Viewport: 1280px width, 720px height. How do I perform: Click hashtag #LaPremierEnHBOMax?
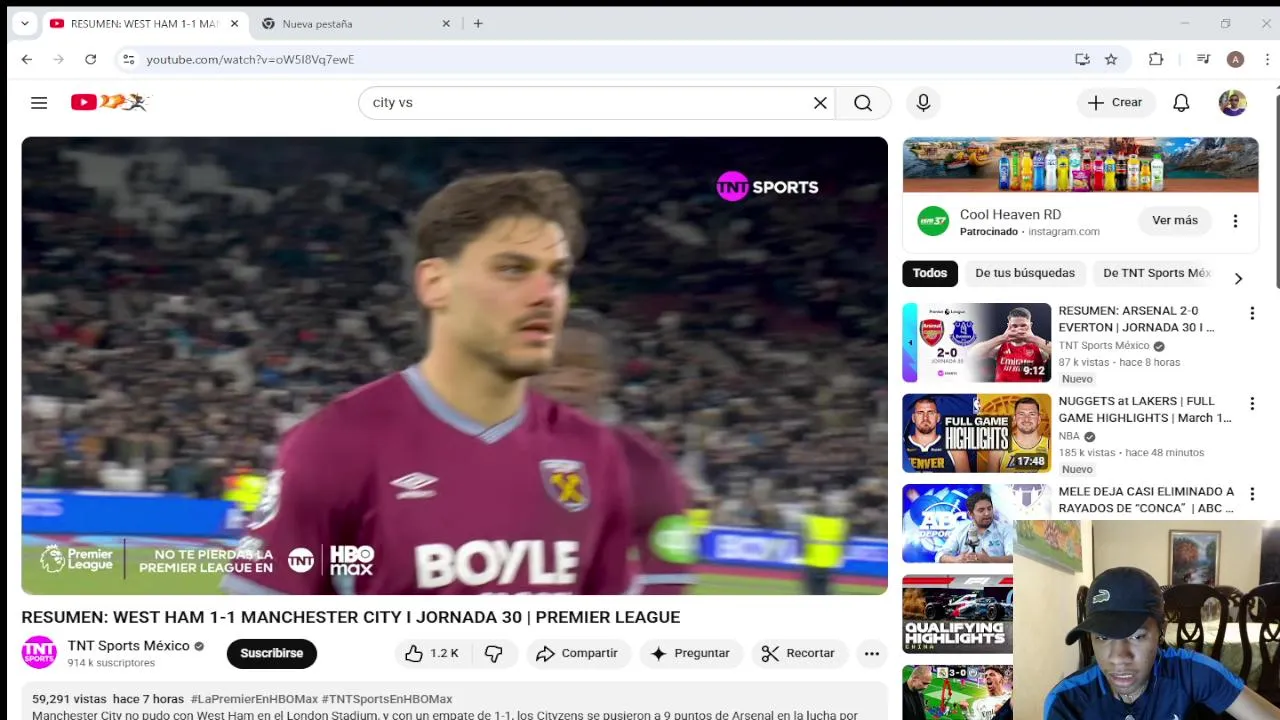(254, 699)
